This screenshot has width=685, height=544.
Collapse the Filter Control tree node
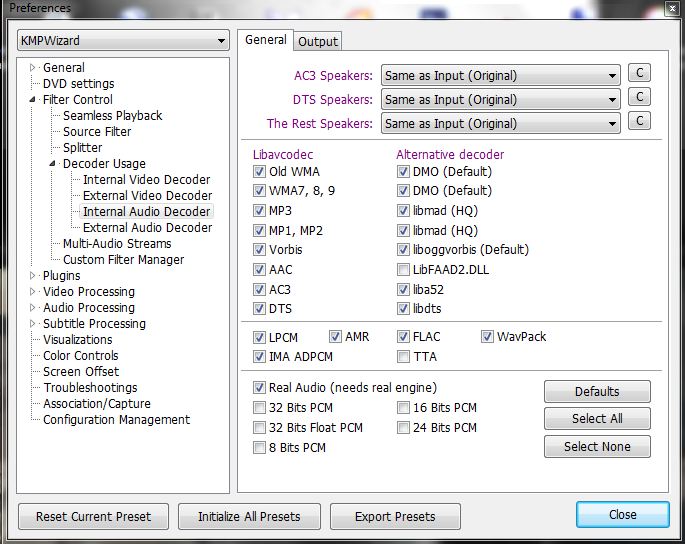click(32, 100)
